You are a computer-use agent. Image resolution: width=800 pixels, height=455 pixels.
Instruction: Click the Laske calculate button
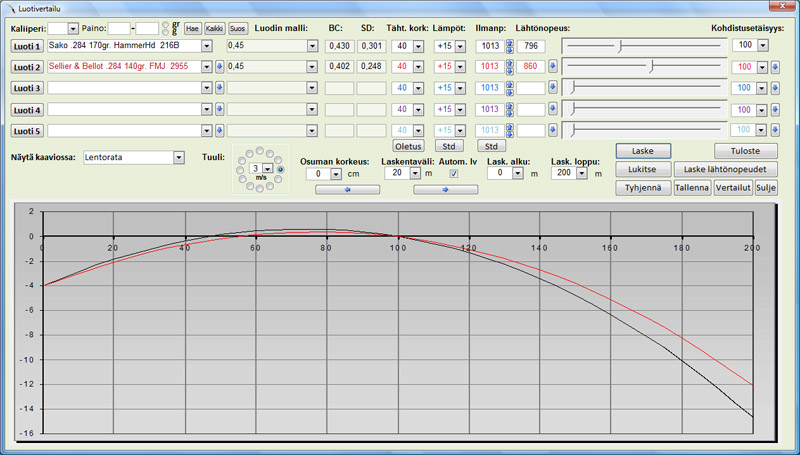(x=643, y=151)
